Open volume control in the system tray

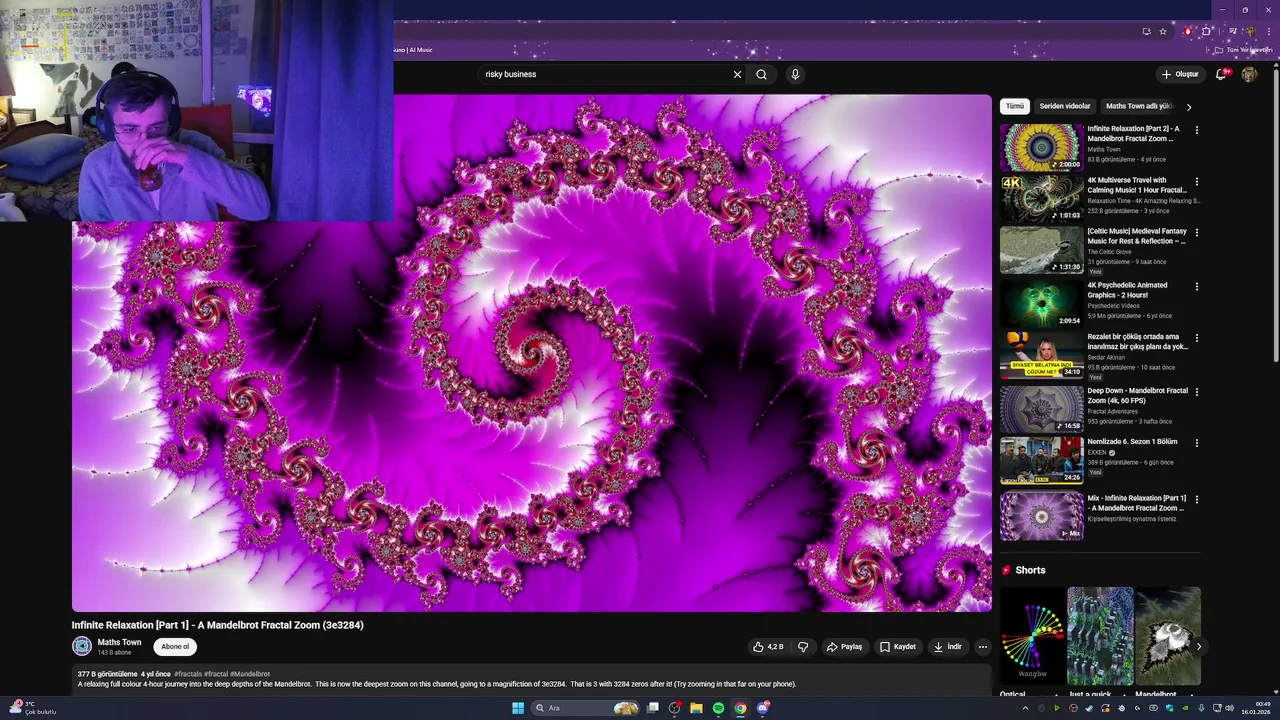click(x=1229, y=708)
